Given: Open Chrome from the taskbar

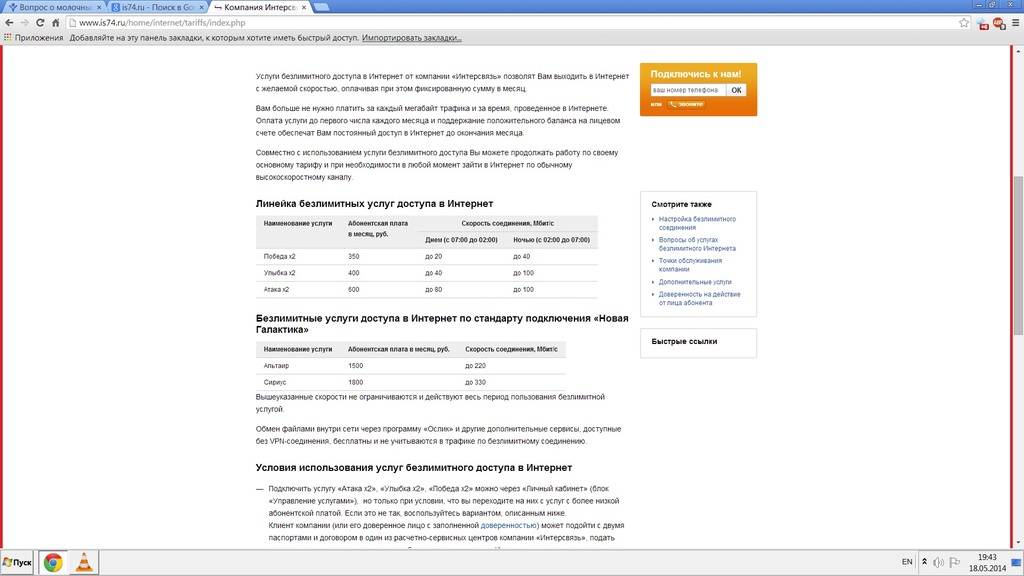Looking at the screenshot, I should (53, 562).
